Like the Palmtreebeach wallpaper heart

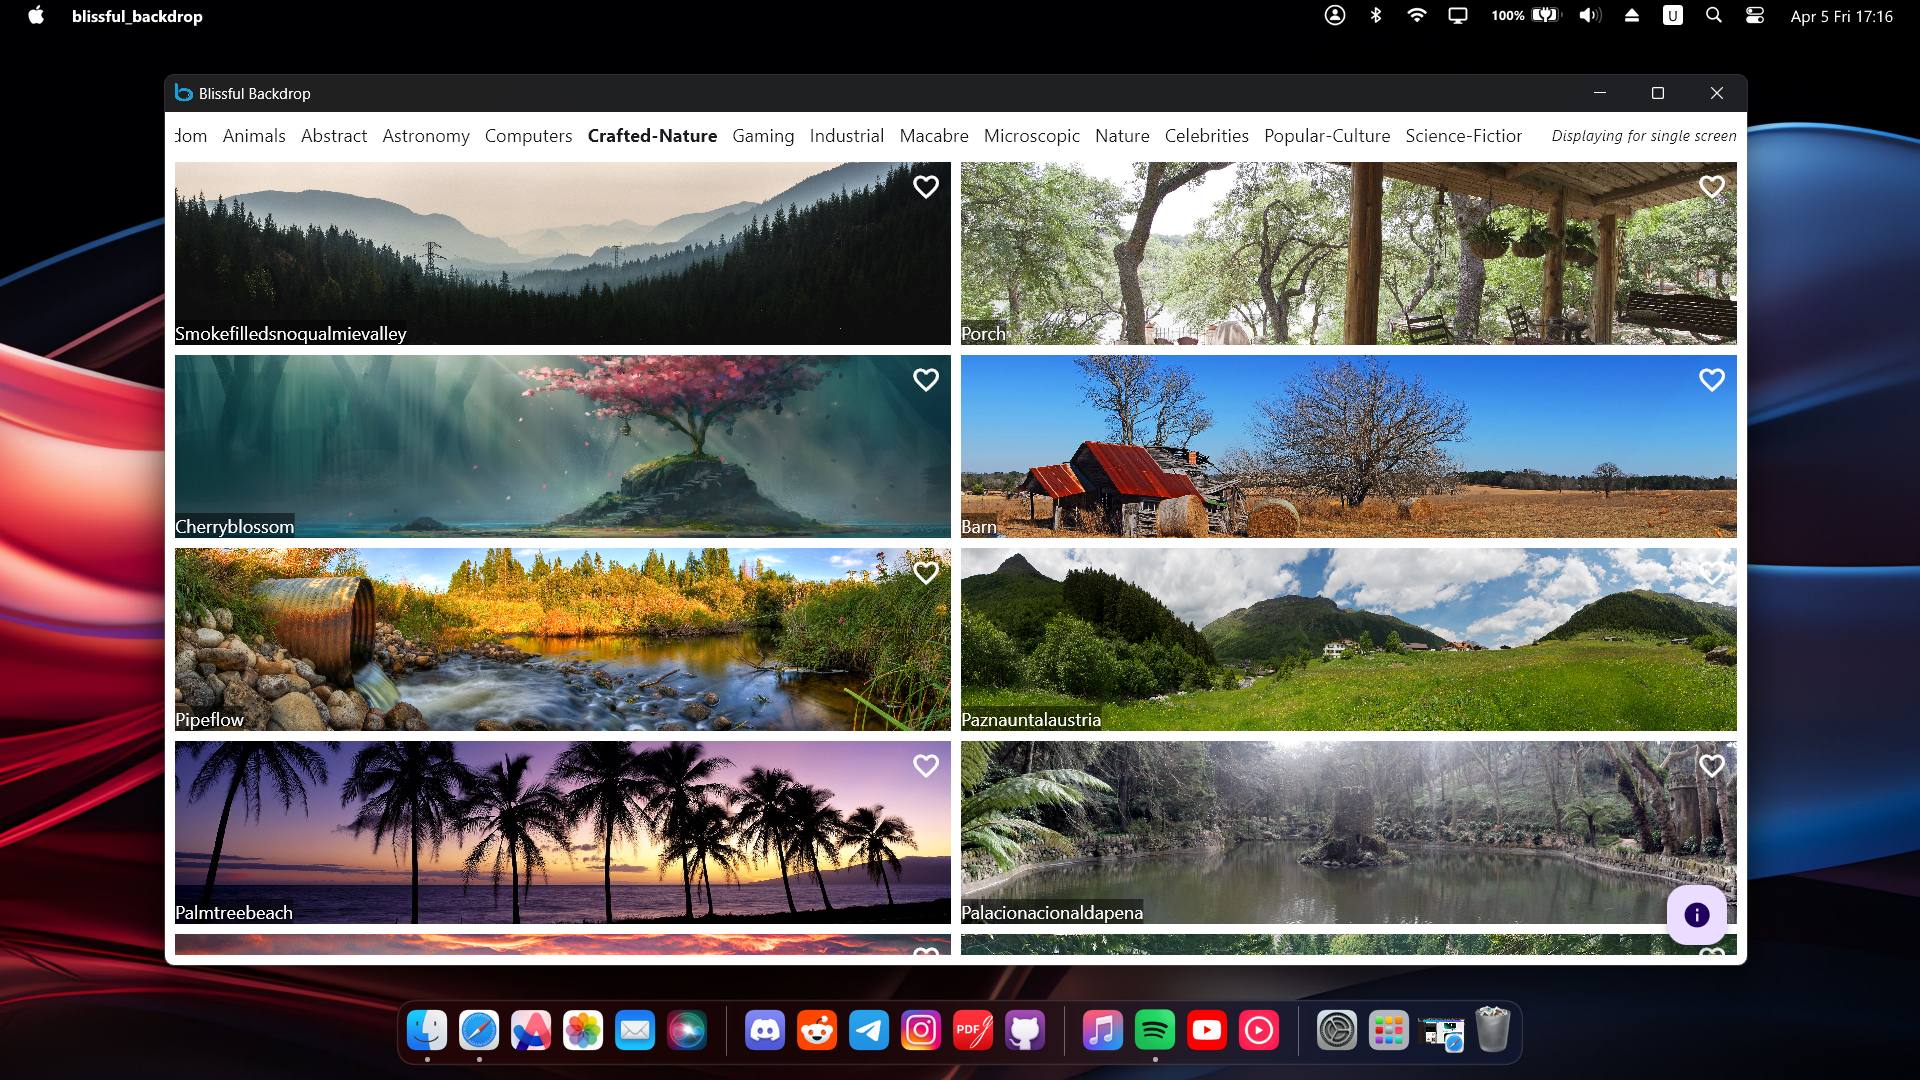point(925,766)
